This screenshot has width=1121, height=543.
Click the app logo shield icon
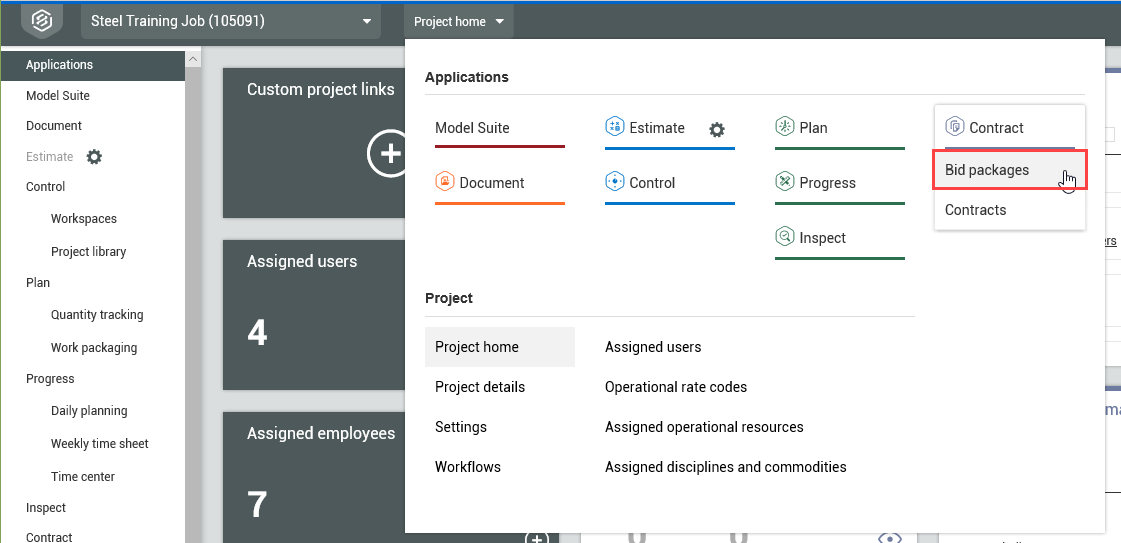pos(41,20)
